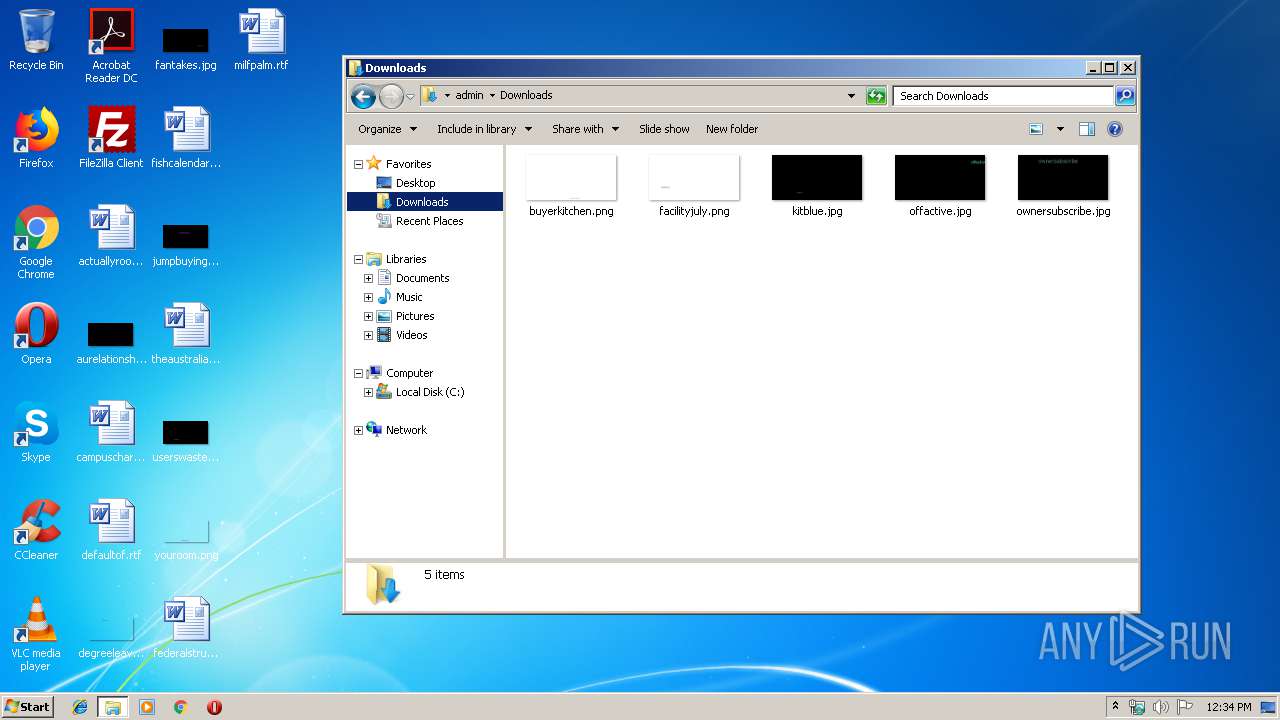The width and height of the screenshot is (1280, 720).
Task: Launch Opera from the desktop
Action: 36,334
